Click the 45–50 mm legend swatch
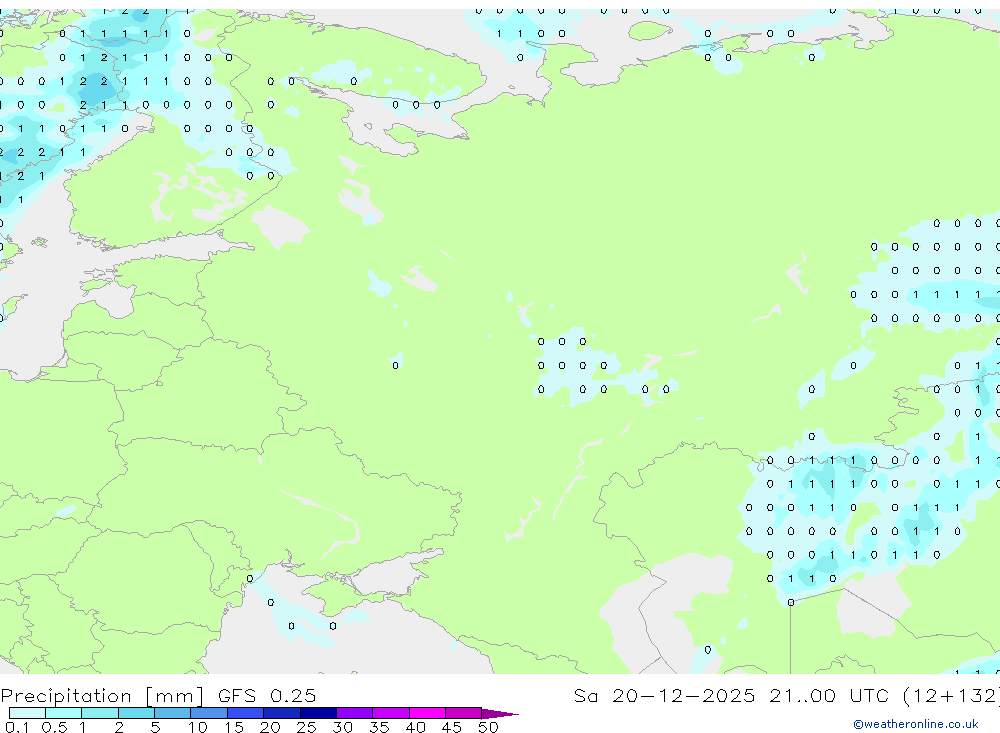This screenshot has height=733, width=1000. (x=464, y=713)
